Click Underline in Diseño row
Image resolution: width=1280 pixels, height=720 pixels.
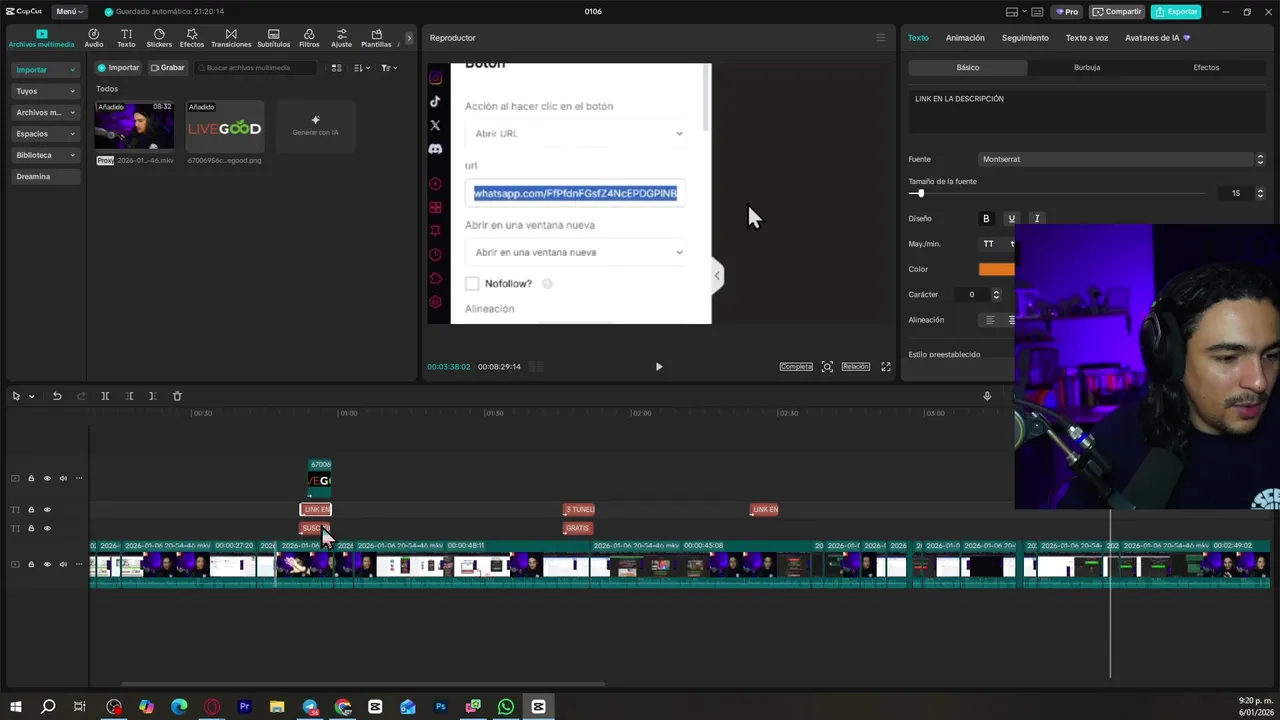click(x=1011, y=219)
